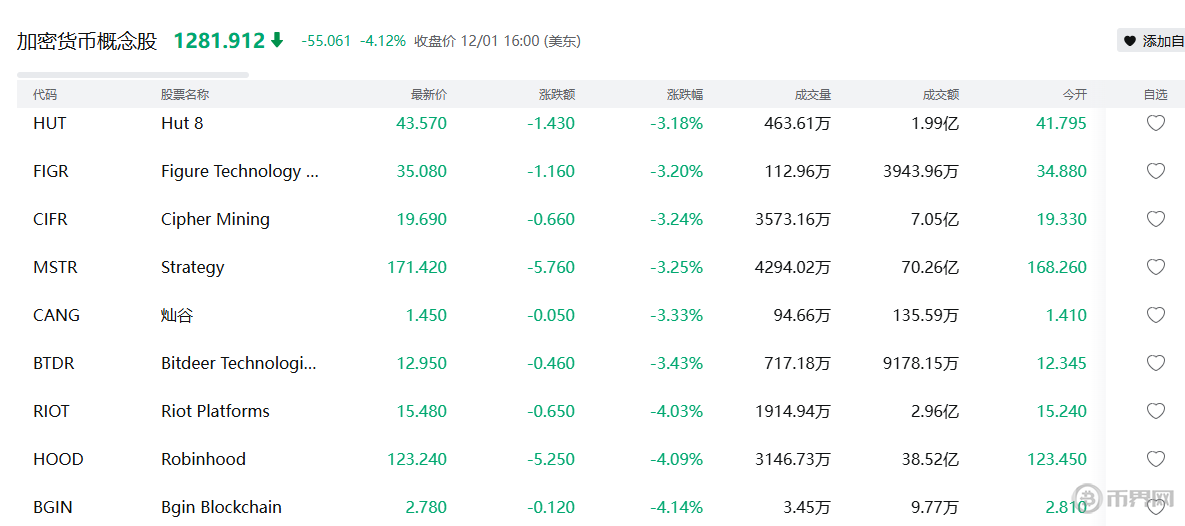Click the 成交额 column header
This screenshot has width=1185, height=526.
pyautogui.click(x=941, y=95)
